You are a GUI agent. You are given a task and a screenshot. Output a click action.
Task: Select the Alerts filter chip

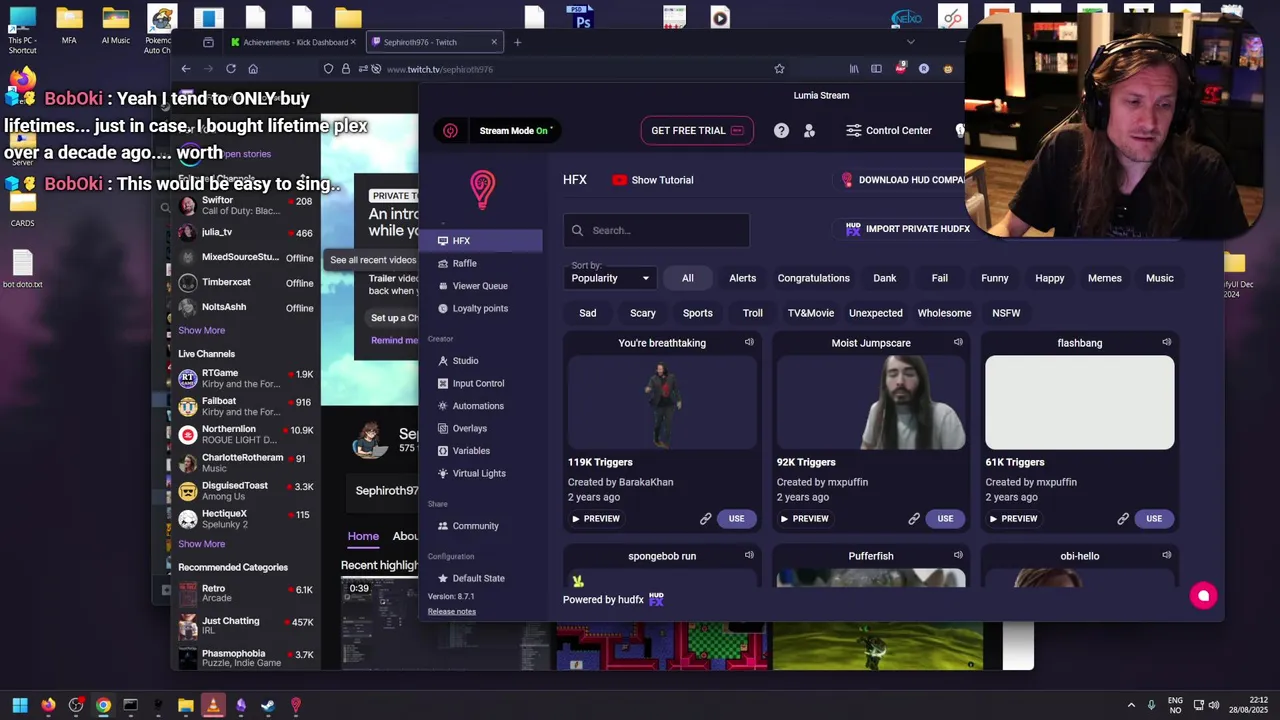click(743, 278)
